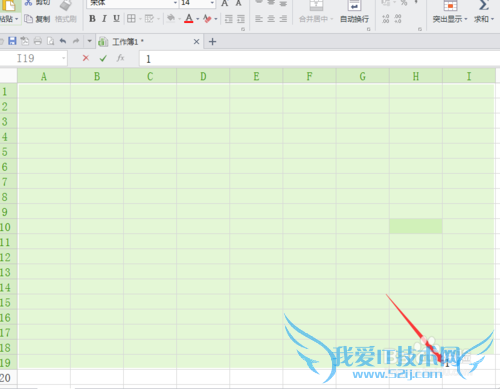The image size is (500, 389).
Task: Expand the quick access toolbar dropdown
Action: [89, 41]
